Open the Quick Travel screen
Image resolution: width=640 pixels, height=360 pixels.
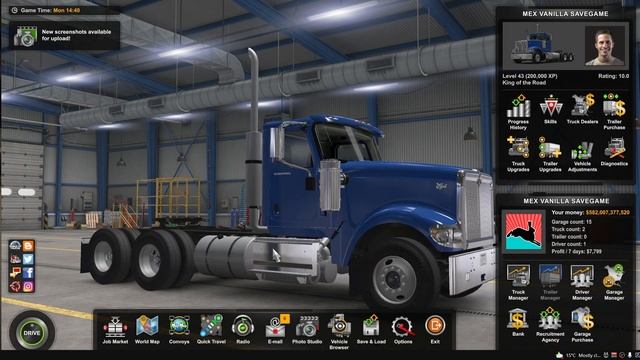[x=211, y=329]
